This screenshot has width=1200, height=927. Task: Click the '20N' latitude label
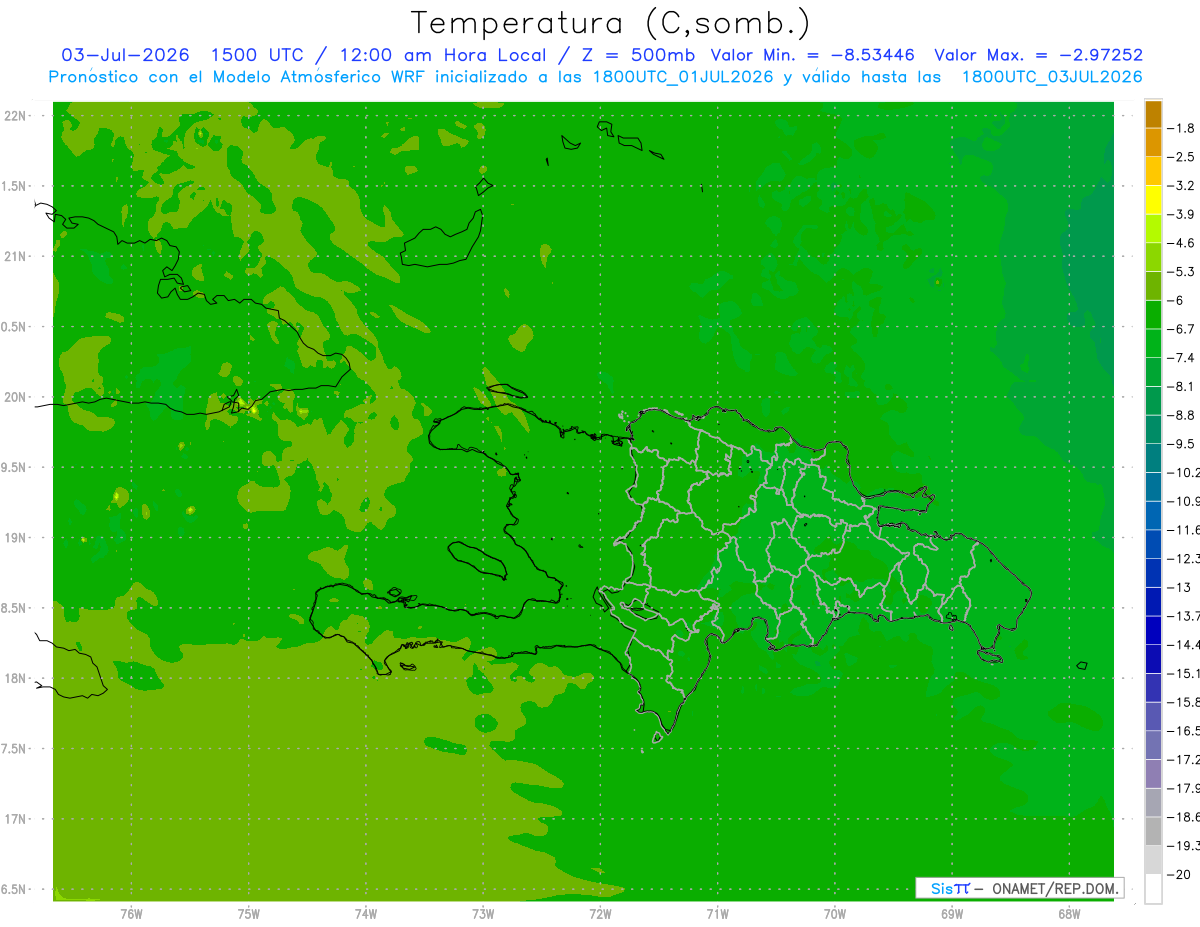pyautogui.click(x=14, y=397)
